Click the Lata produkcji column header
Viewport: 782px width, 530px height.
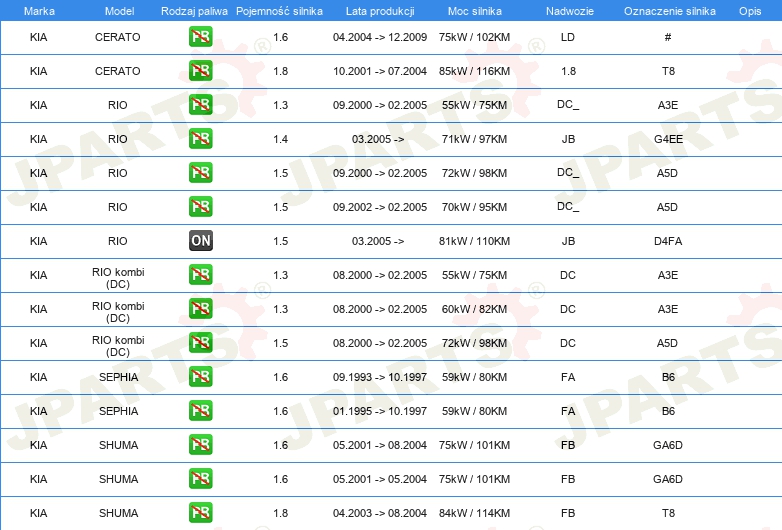click(380, 11)
